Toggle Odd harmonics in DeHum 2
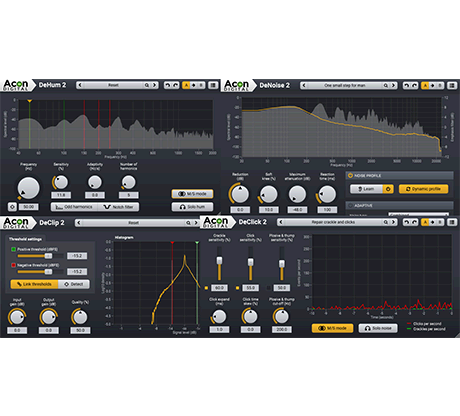460x416 pixels. coord(74,207)
